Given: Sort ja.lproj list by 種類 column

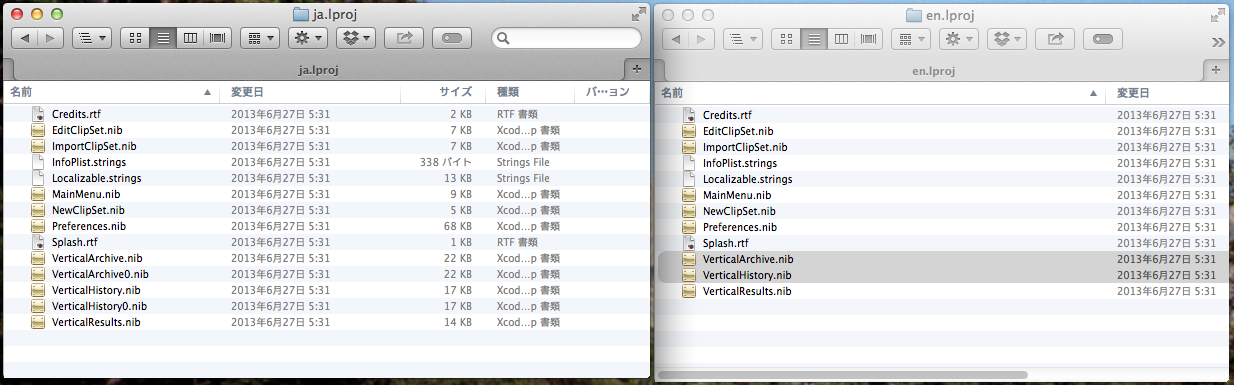Looking at the screenshot, I should tap(531, 92).
